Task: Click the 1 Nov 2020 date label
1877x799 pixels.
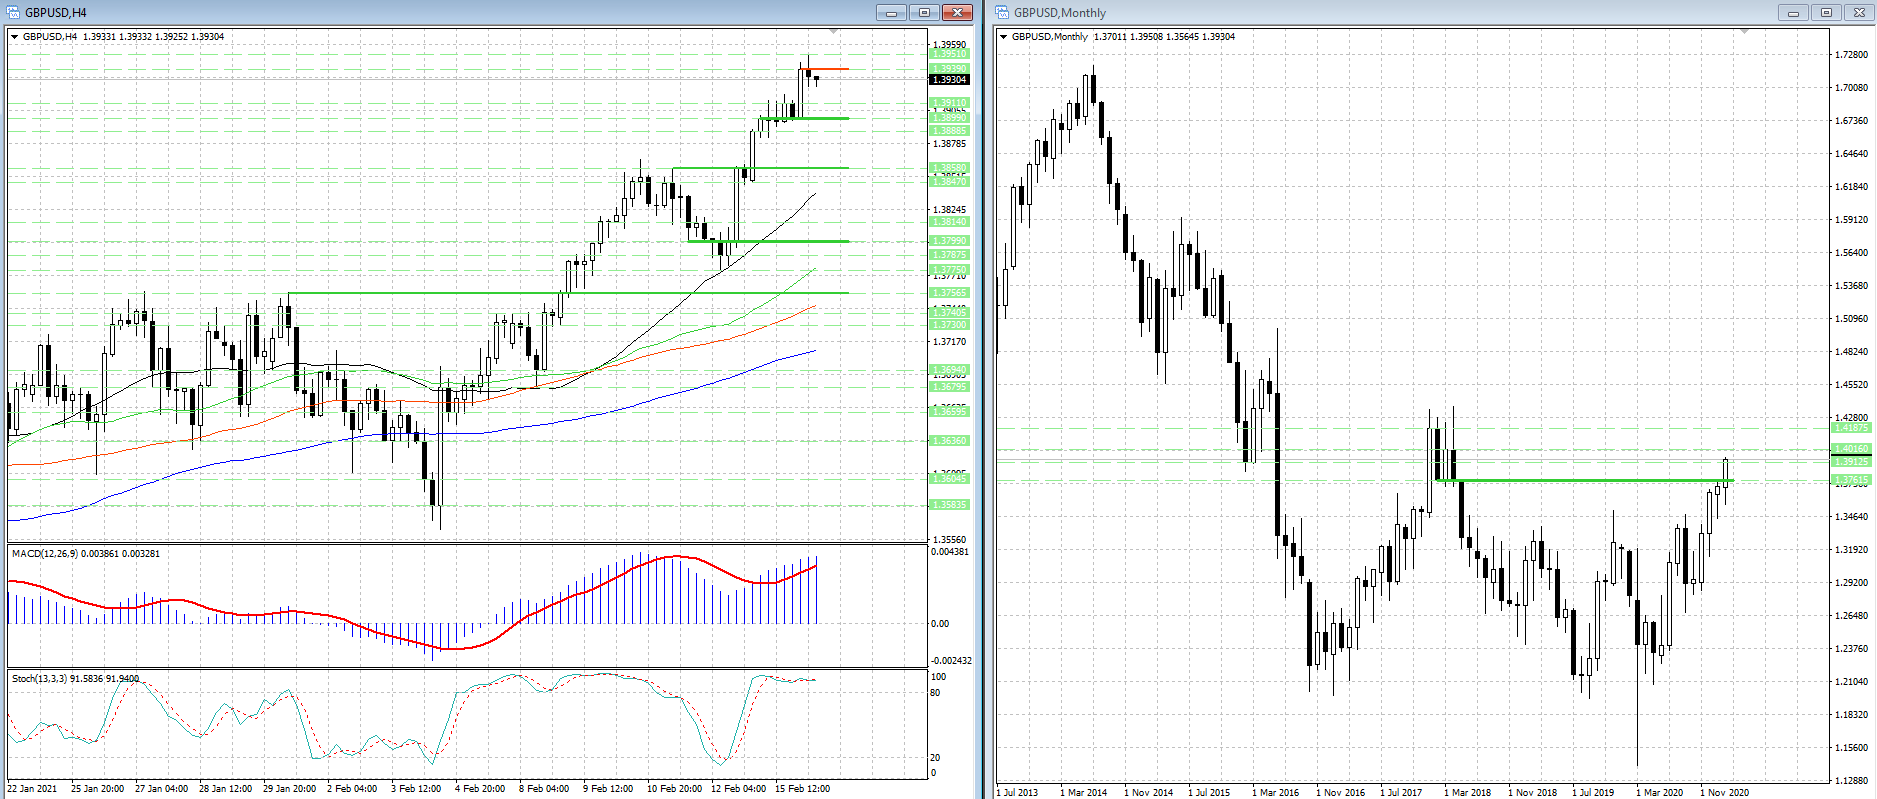Action: [x=1724, y=793]
